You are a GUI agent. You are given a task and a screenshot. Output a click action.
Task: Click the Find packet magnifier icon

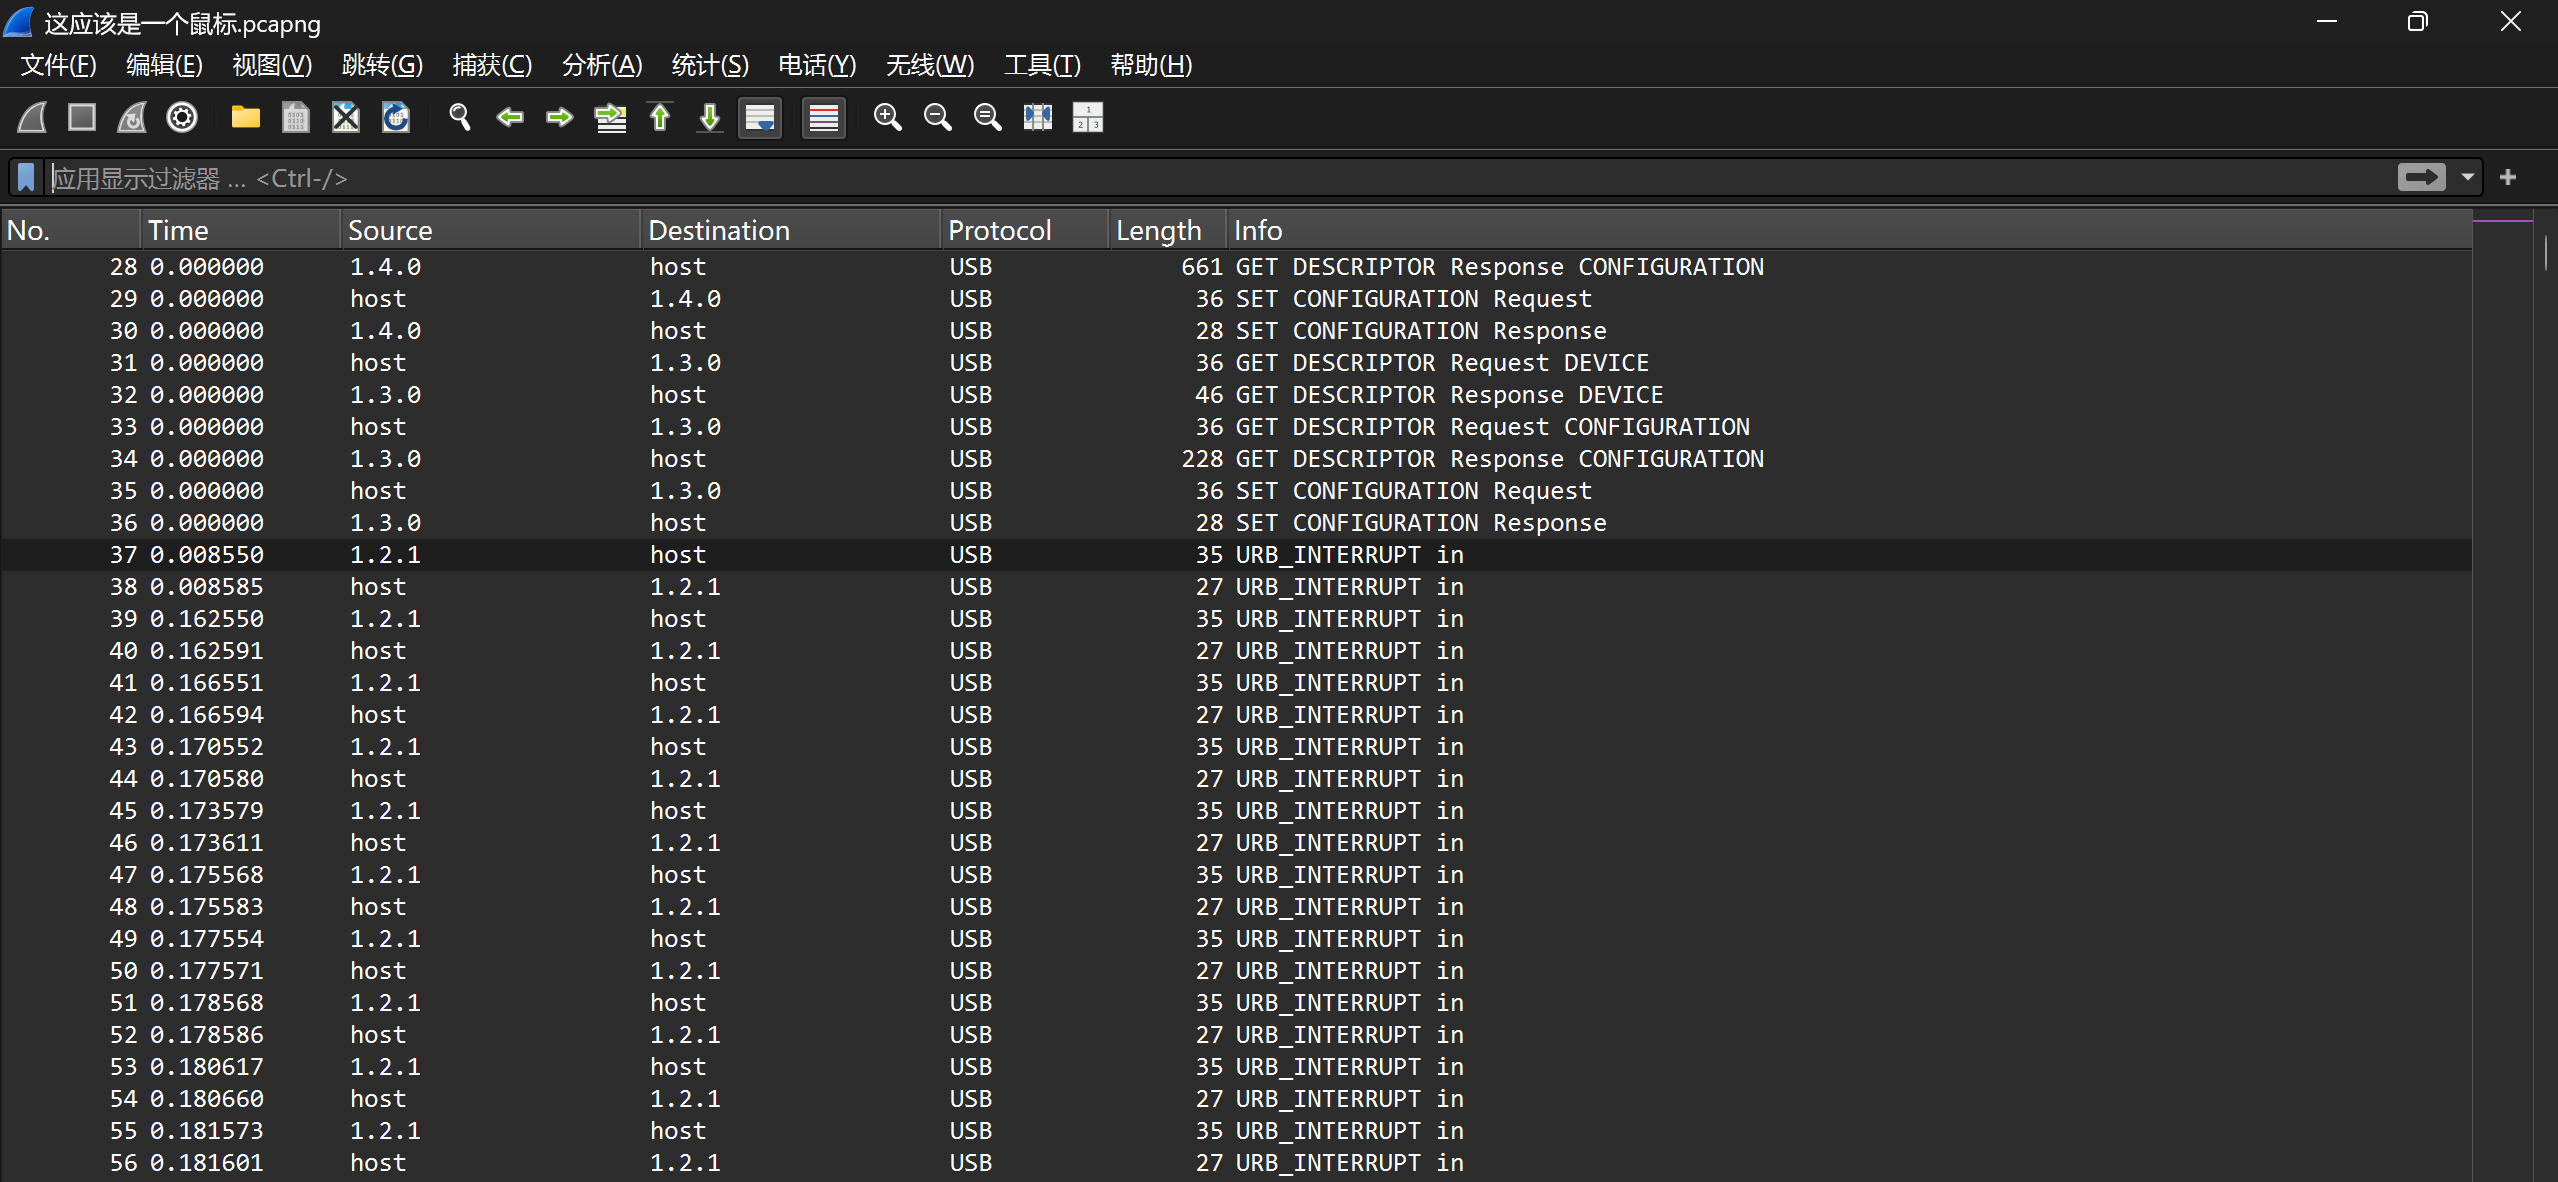[x=459, y=118]
